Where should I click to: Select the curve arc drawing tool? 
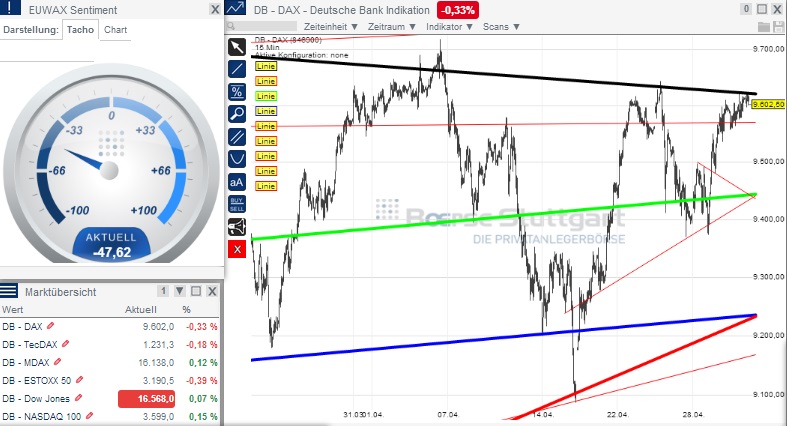237,159
